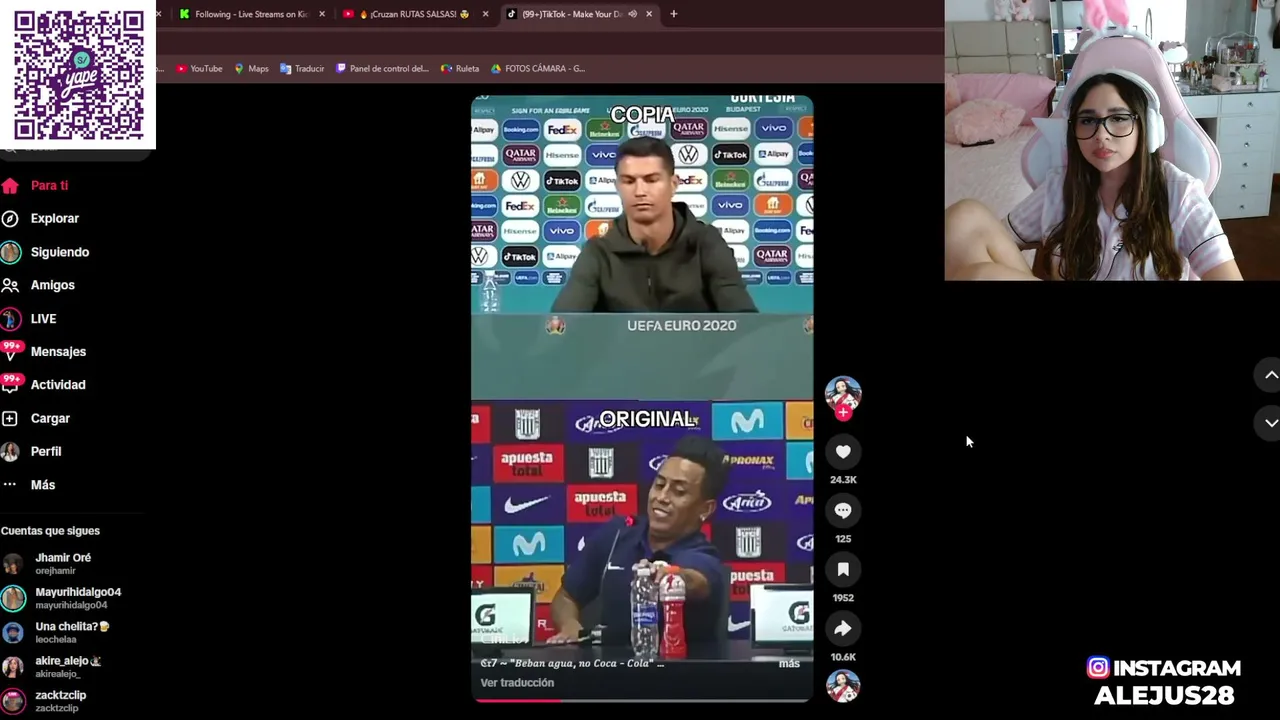Image resolution: width=1280 pixels, height=720 pixels.
Task: Open the spinning sound disc avatar
Action: (x=843, y=686)
